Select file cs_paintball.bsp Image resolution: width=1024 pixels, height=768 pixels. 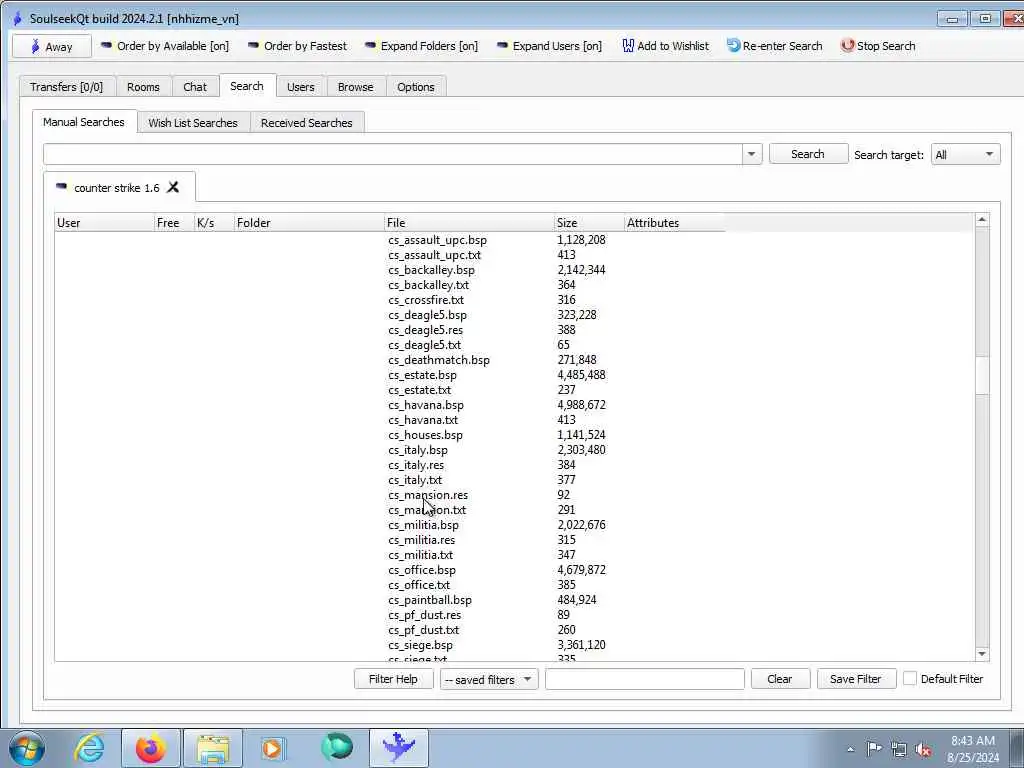[430, 600]
